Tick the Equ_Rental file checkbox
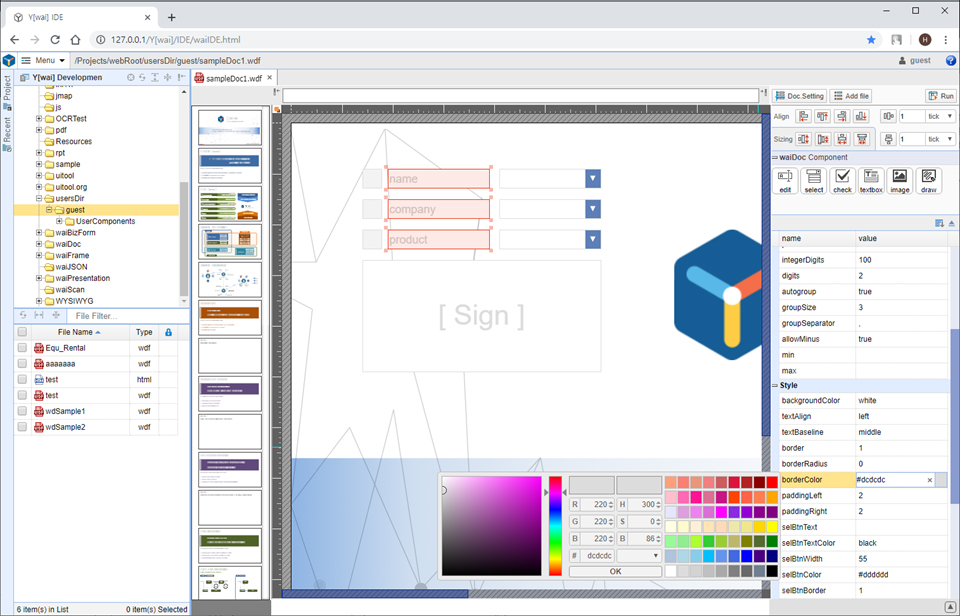Viewport: 960px width, 616px height. coord(22,348)
